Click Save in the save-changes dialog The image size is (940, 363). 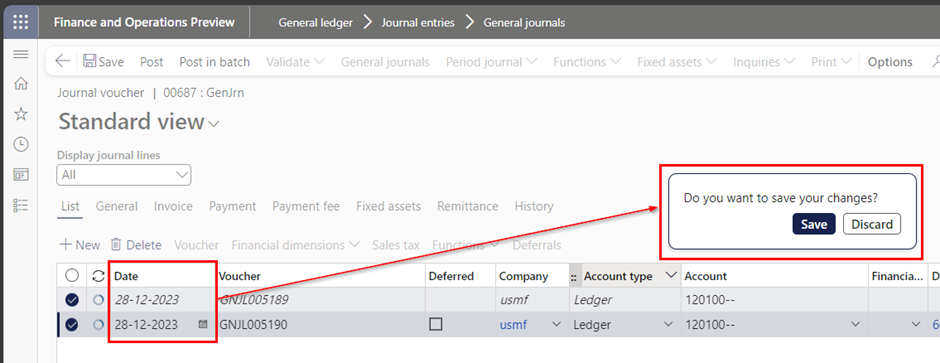(x=814, y=224)
